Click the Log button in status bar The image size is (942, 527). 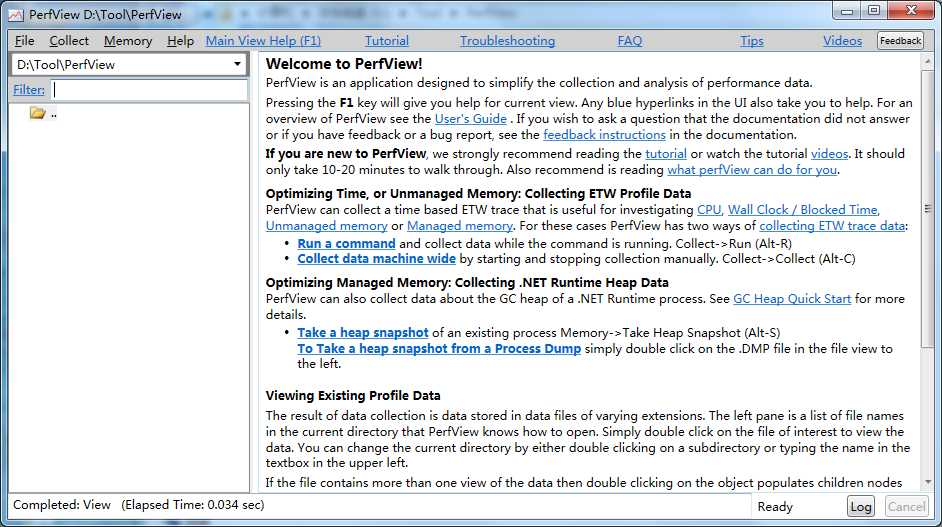pyautogui.click(x=860, y=506)
